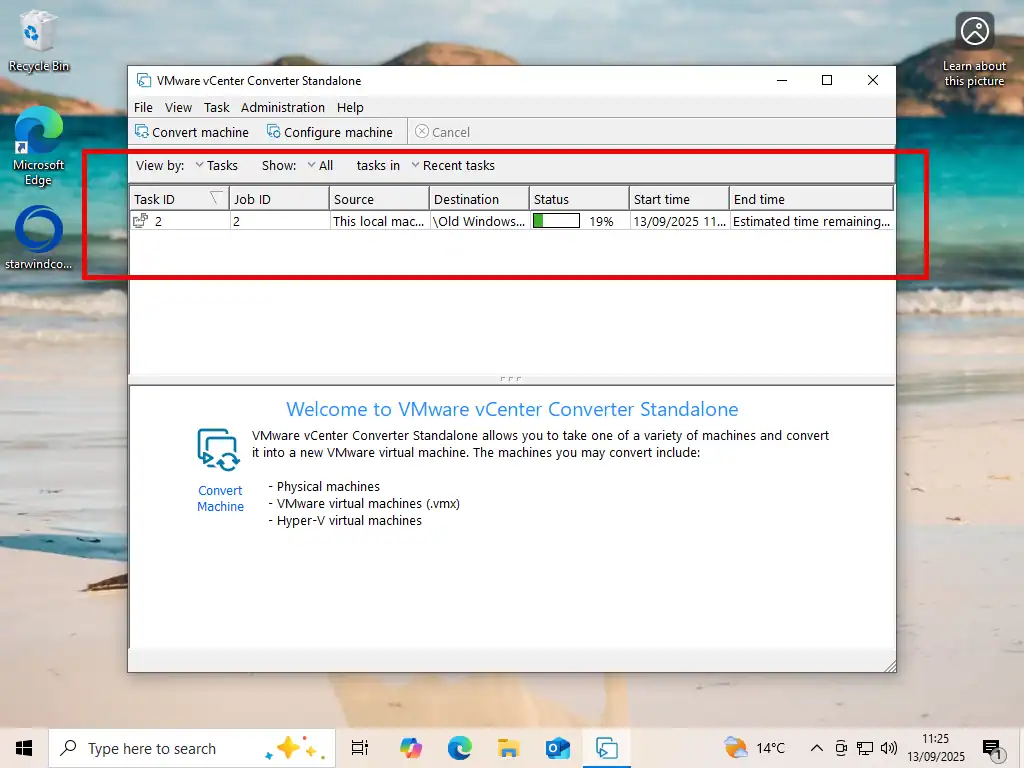
Task: Open the Windows Start menu
Action: [x=24, y=748]
